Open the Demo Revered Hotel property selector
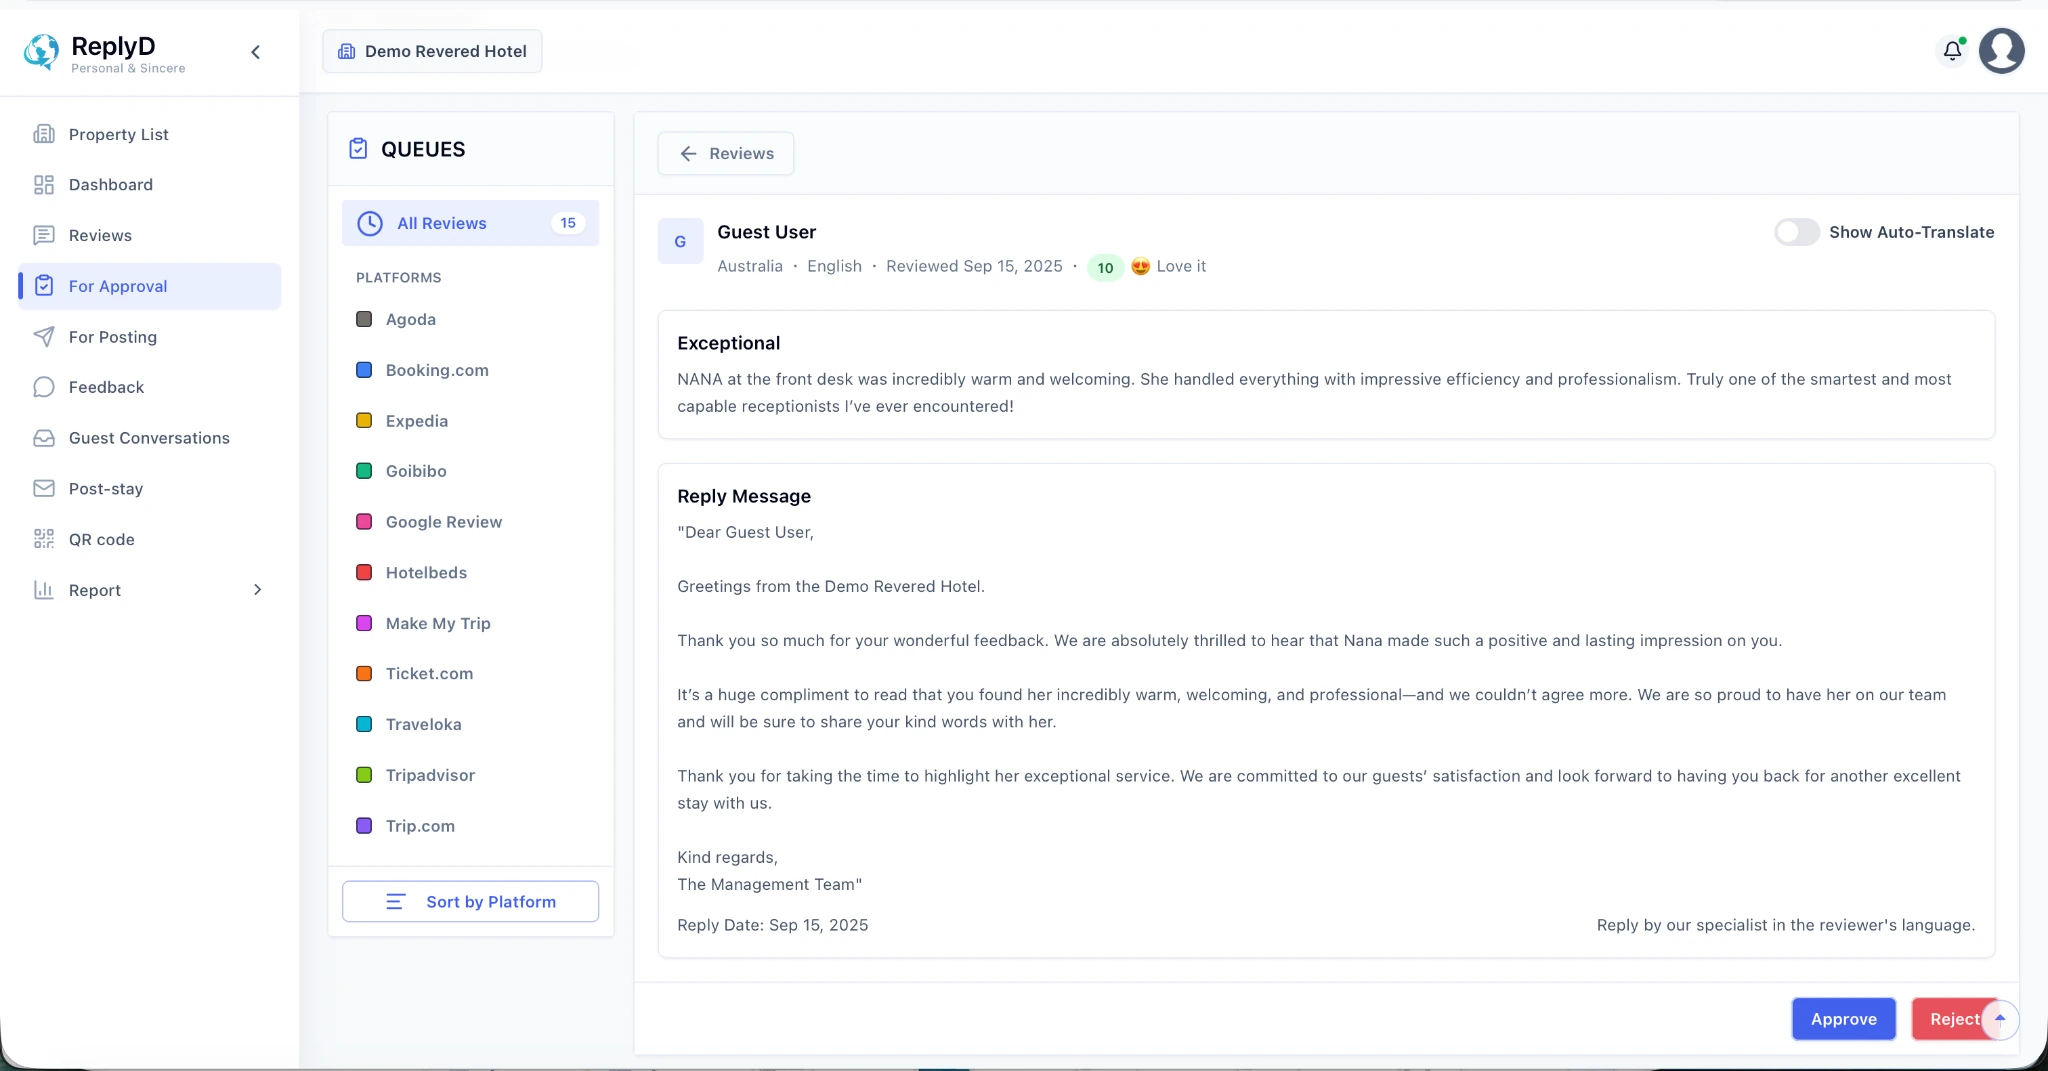 coord(432,51)
